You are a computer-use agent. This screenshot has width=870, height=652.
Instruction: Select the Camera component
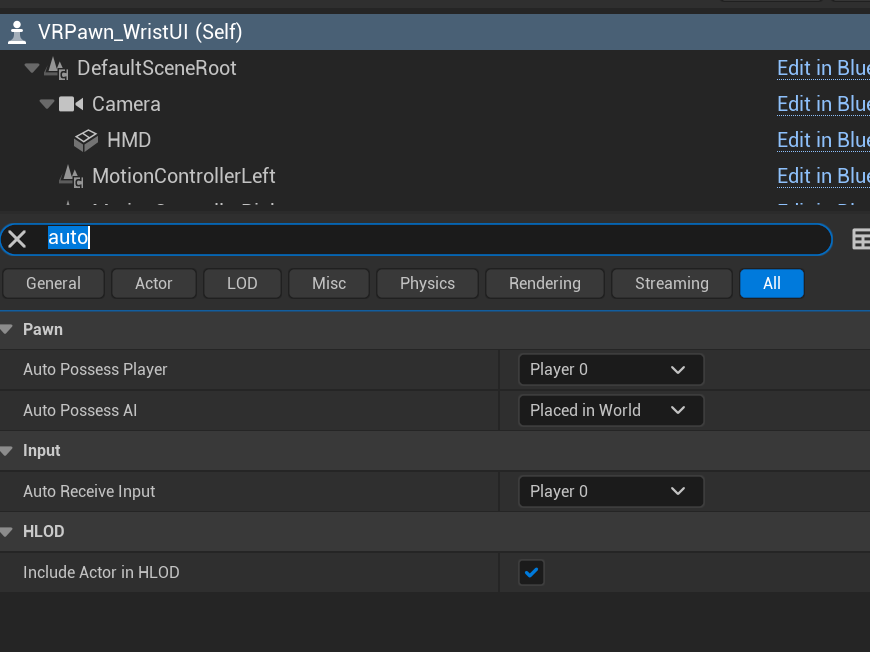tap(126, 104)
